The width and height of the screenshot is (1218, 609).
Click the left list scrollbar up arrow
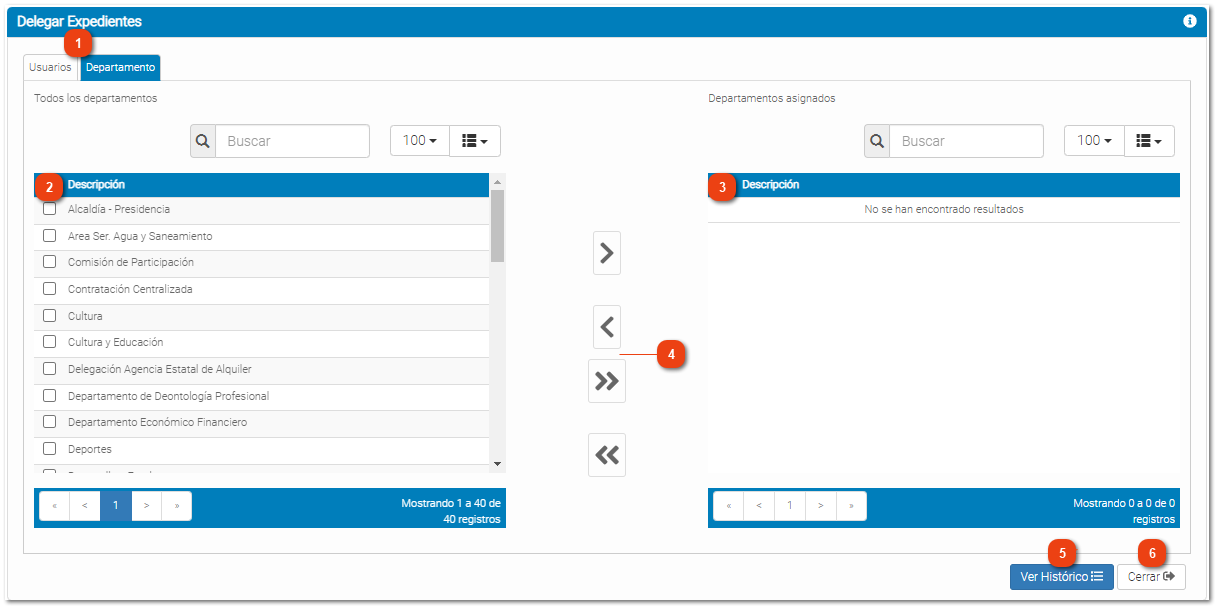coord(497,182)
